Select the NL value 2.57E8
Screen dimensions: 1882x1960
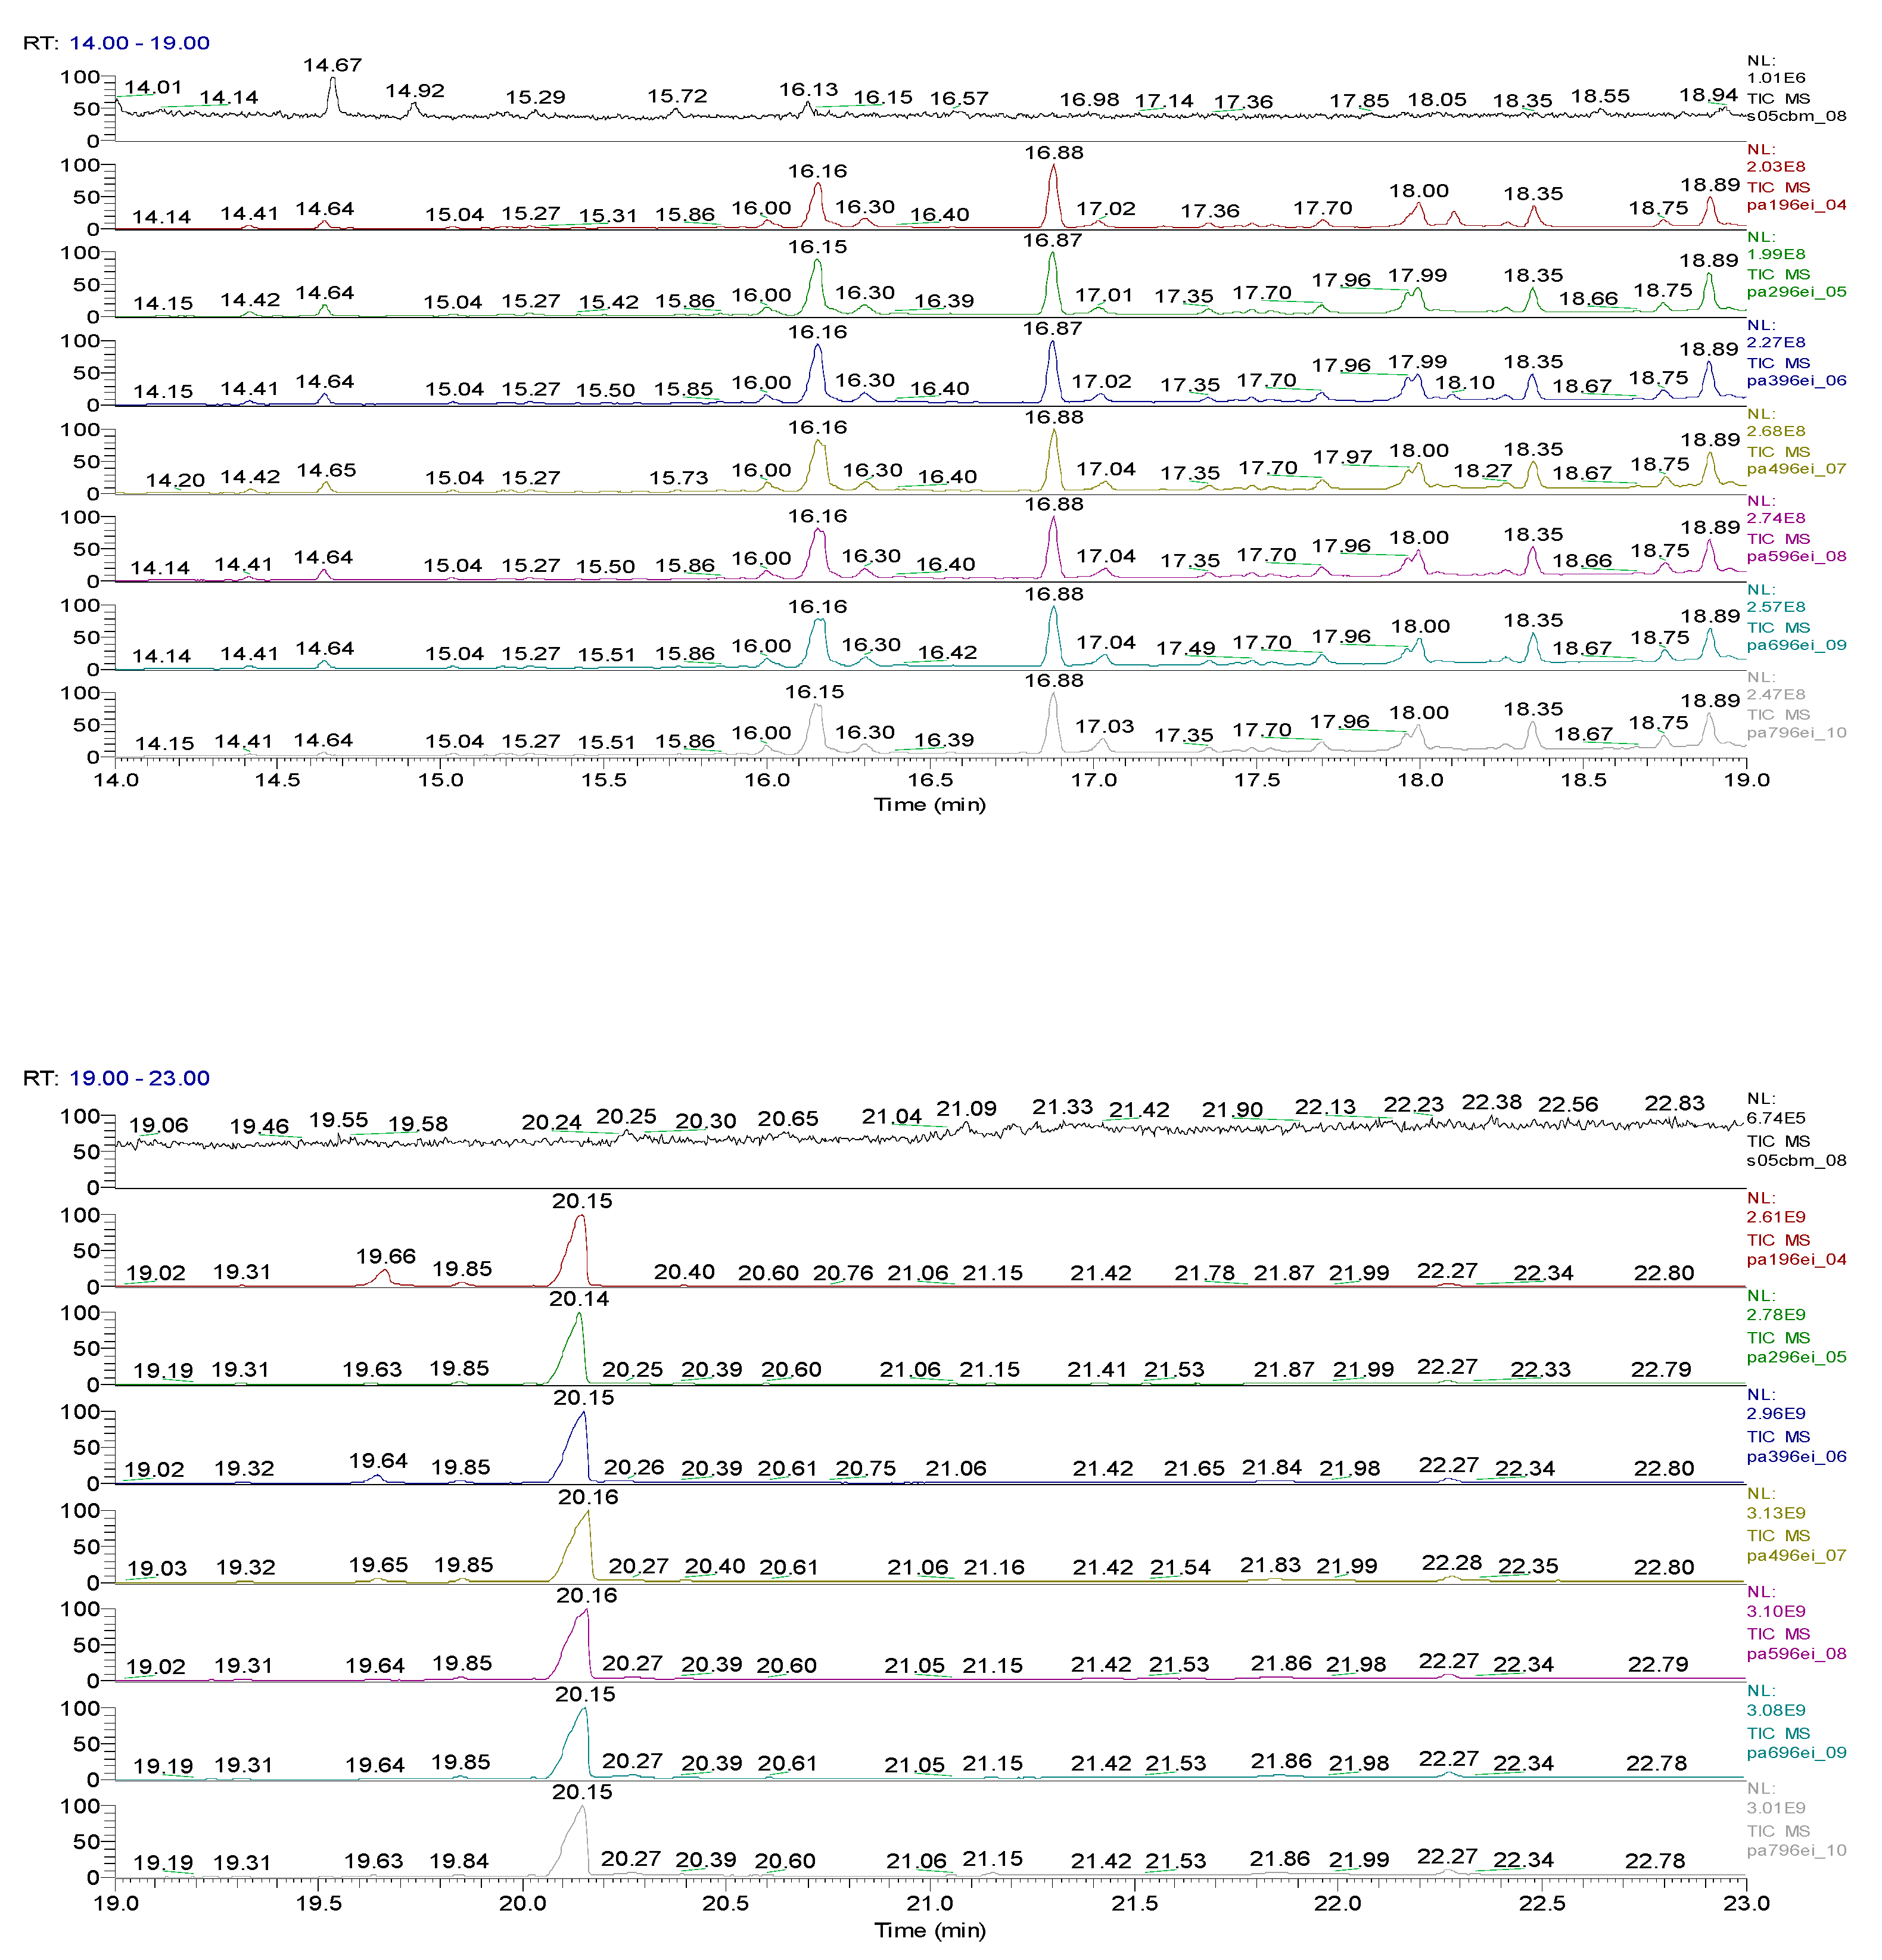(x=1776, y=607)
